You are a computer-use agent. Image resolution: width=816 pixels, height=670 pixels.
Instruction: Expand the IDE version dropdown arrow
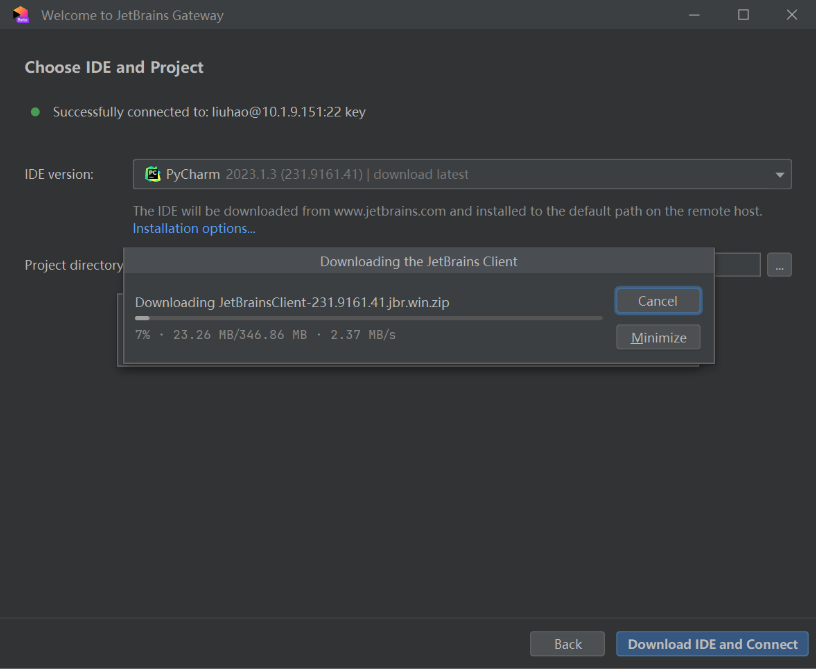(x=780, y=175)
